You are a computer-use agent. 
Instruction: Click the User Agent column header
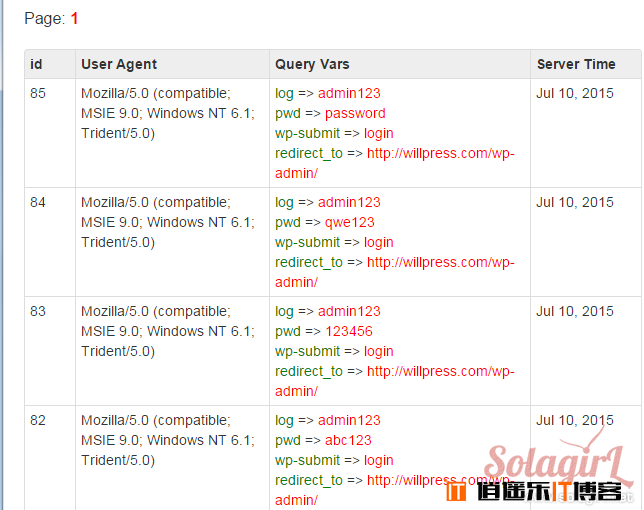tap(119, 64)
